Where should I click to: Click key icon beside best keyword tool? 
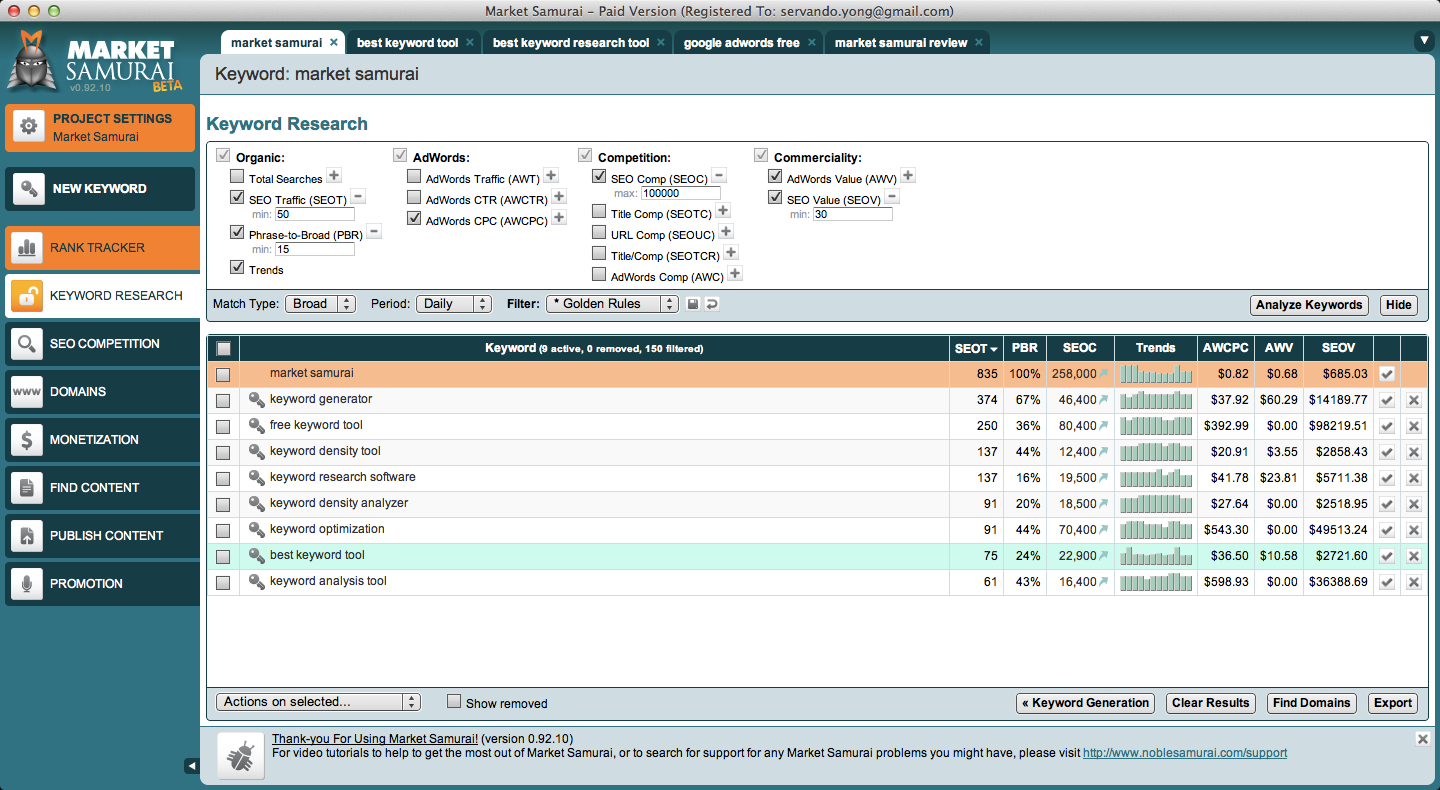(257, 555)
